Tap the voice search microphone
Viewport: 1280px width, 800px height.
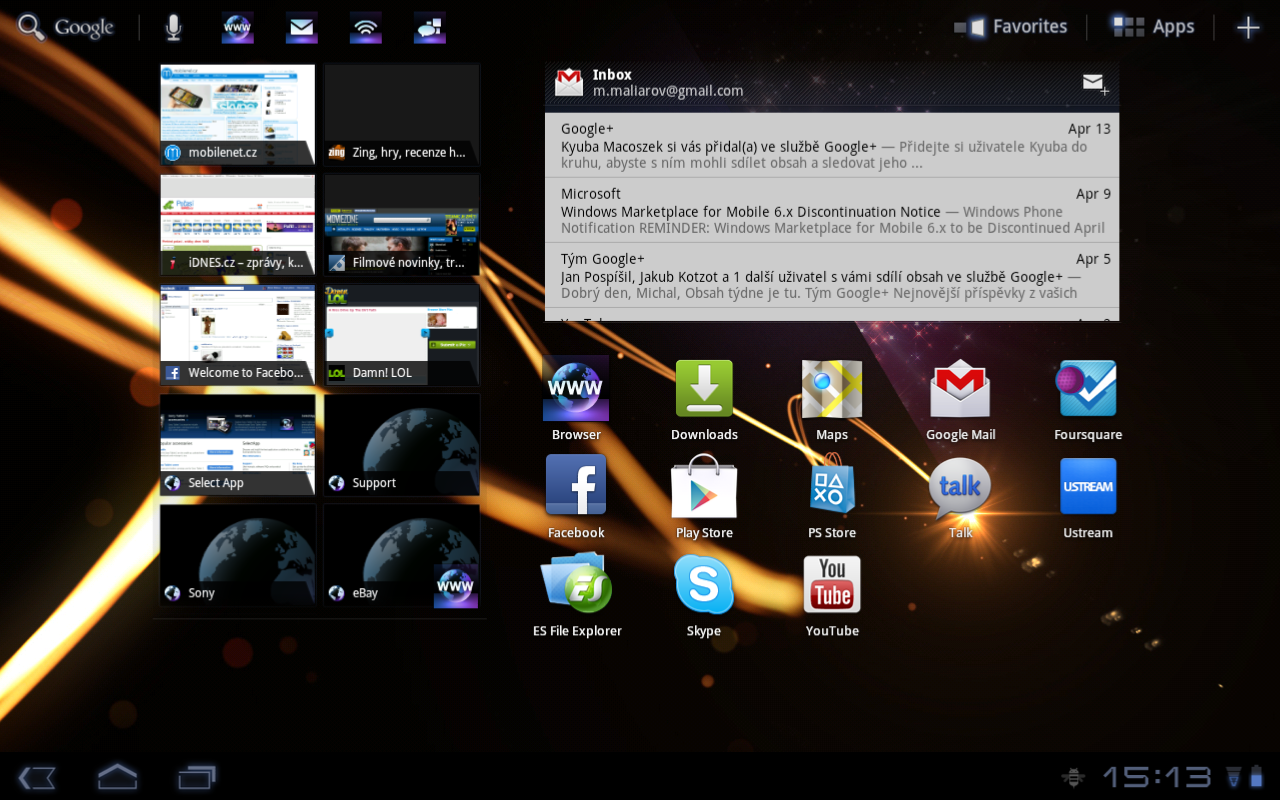tap(173, 27)
